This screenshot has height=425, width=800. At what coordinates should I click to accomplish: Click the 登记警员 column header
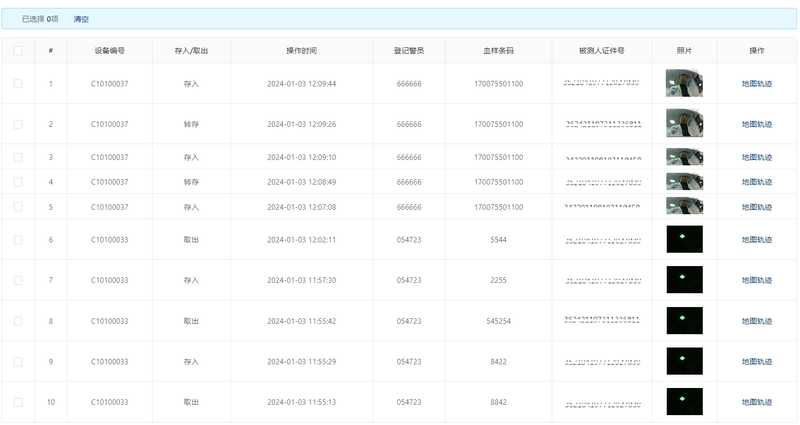(x=409, y=51)
